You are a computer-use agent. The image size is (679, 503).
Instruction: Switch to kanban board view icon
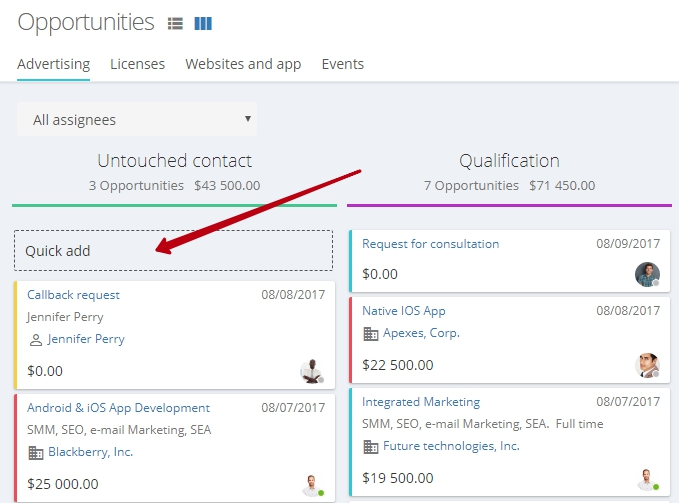coord(203,23)
